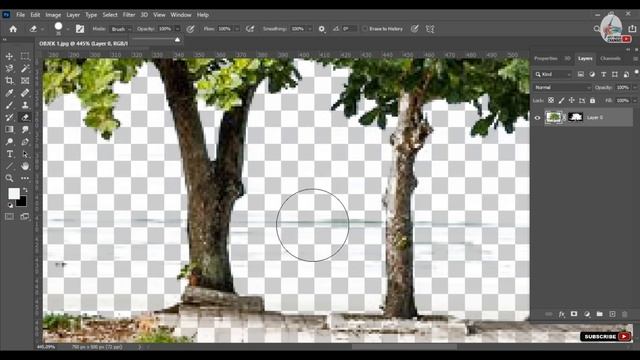This screenshot has width=640, height=360.
Task: Switch to the Channels tab
Action: (x=611, y=58)
